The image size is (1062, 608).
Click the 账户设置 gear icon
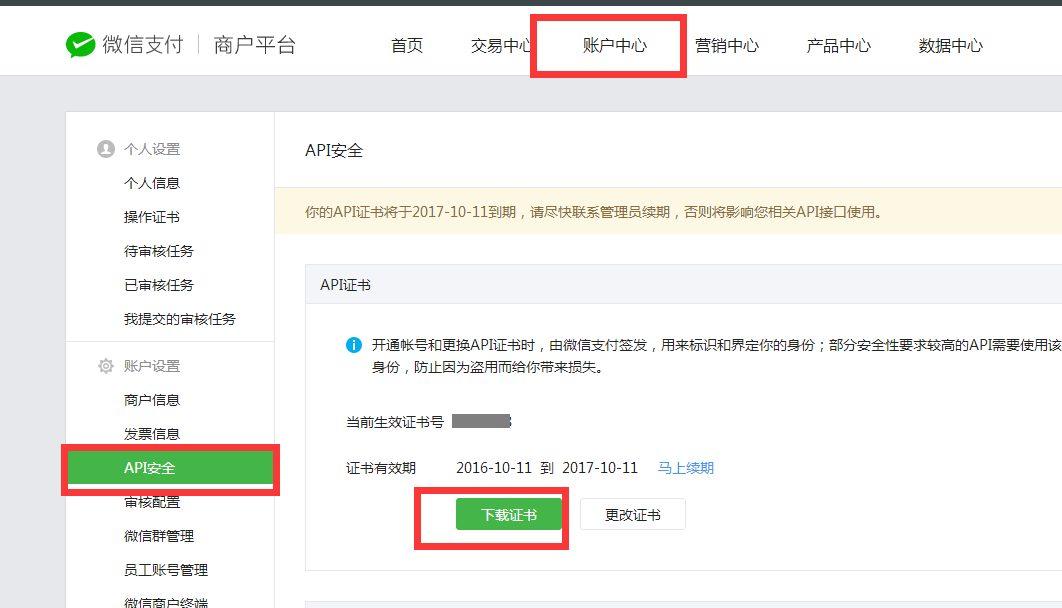(x=105, y=366)
